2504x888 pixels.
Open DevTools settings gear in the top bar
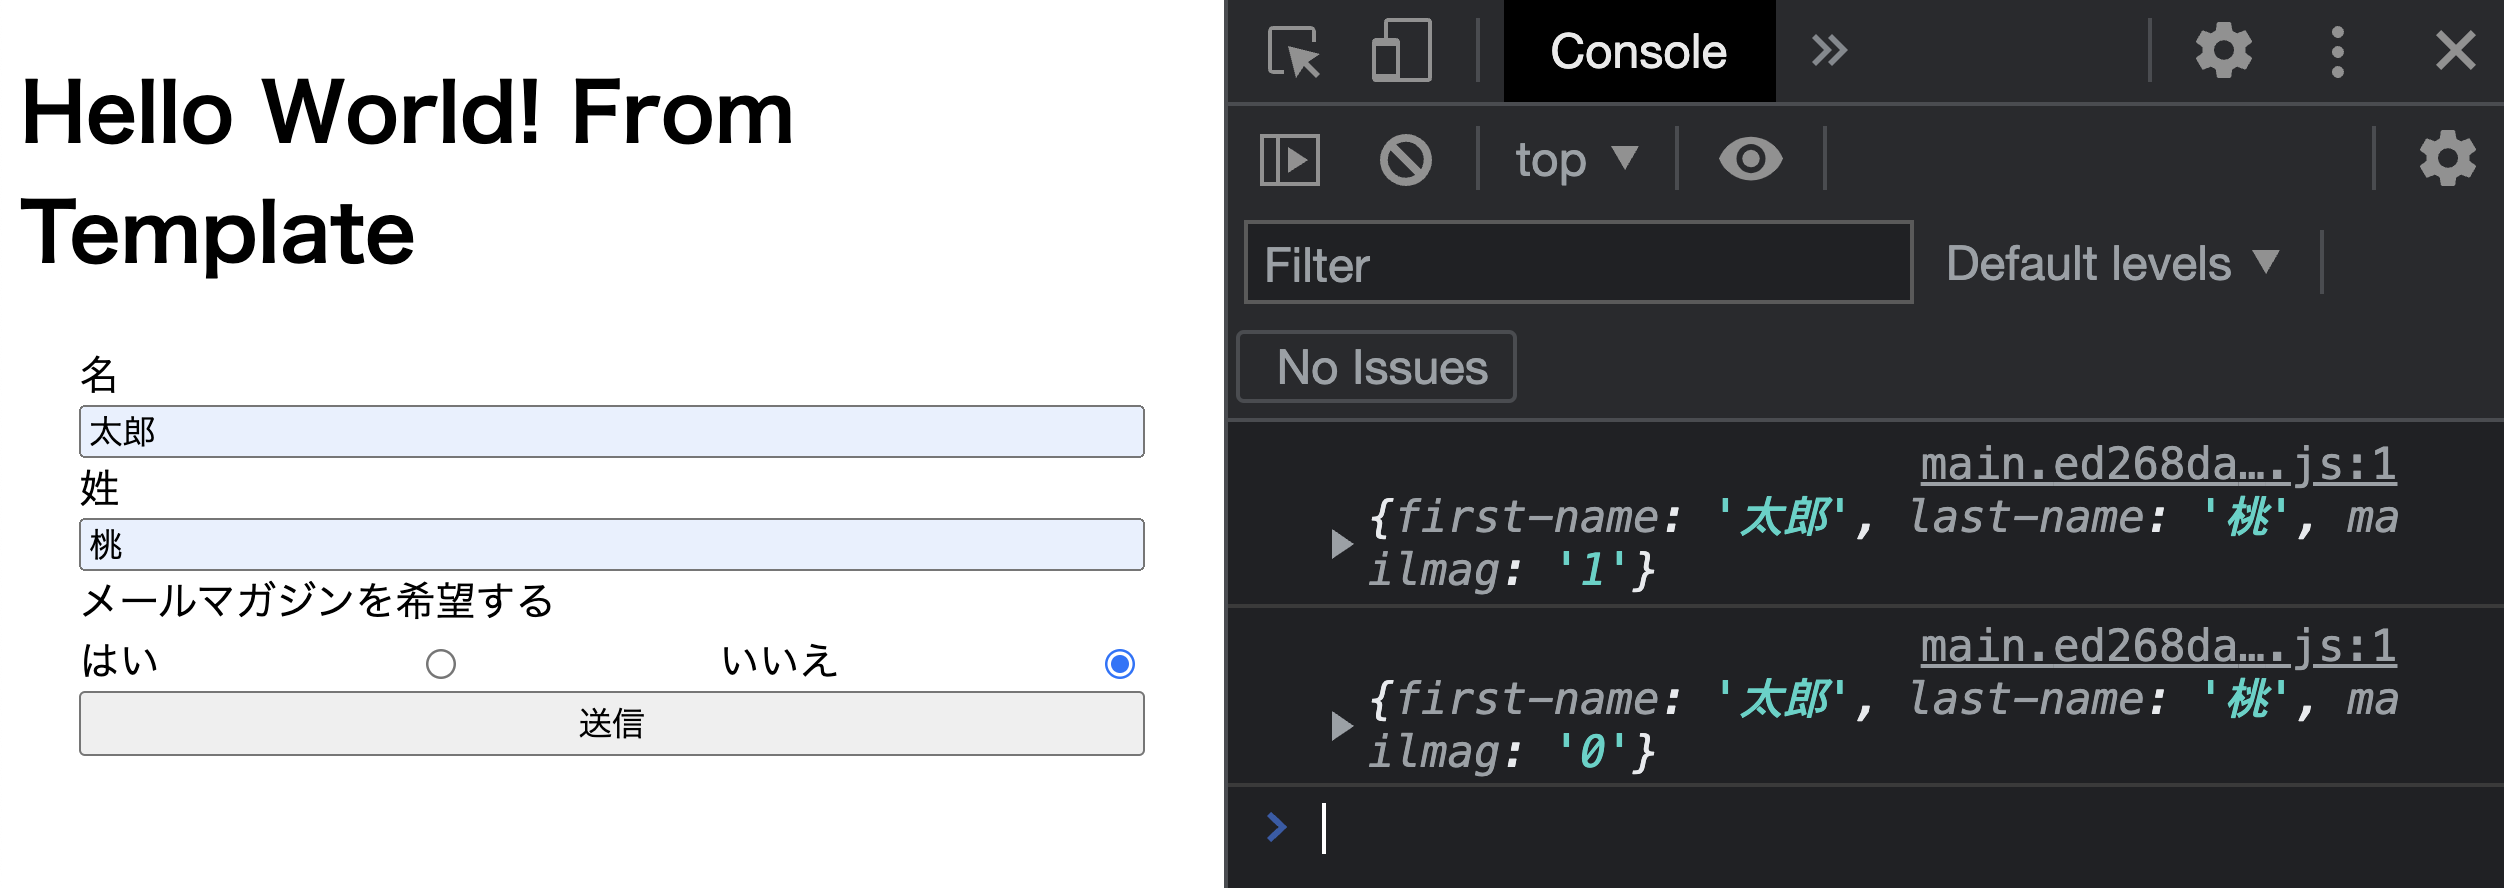pyautogui.click(x=2224, y=51)
